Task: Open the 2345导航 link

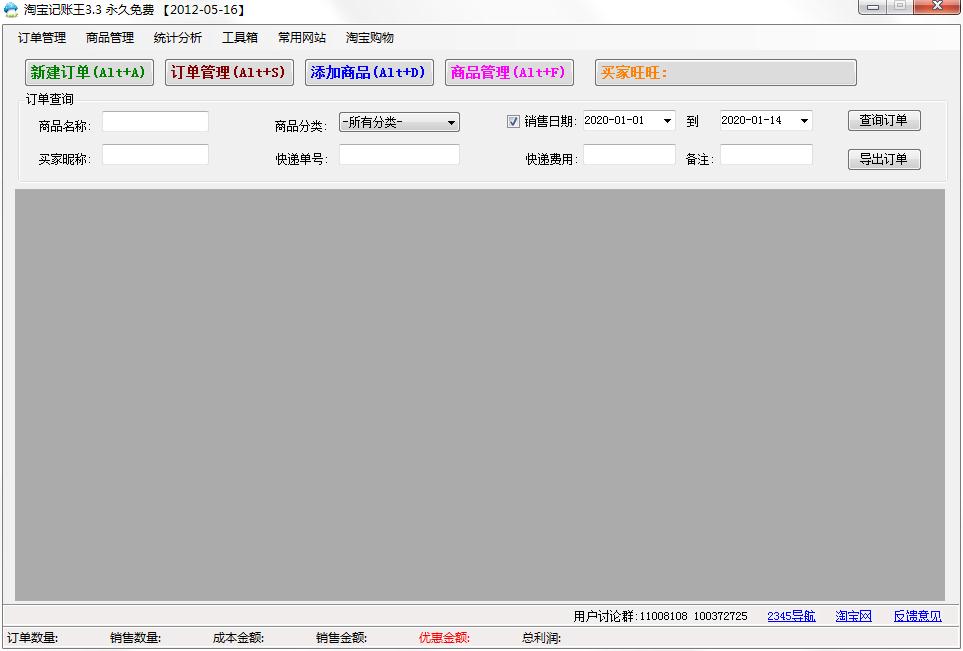Action: pyautogui.click(x=791, y=616)
